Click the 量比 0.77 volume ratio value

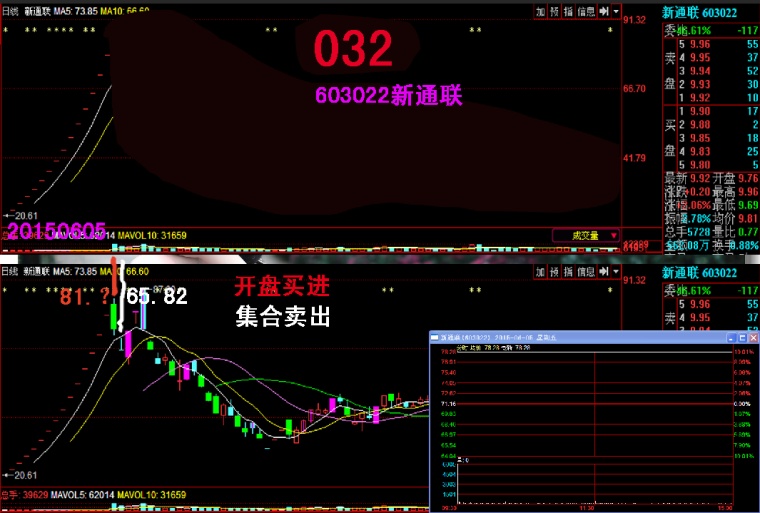click(x=748, y=232)
